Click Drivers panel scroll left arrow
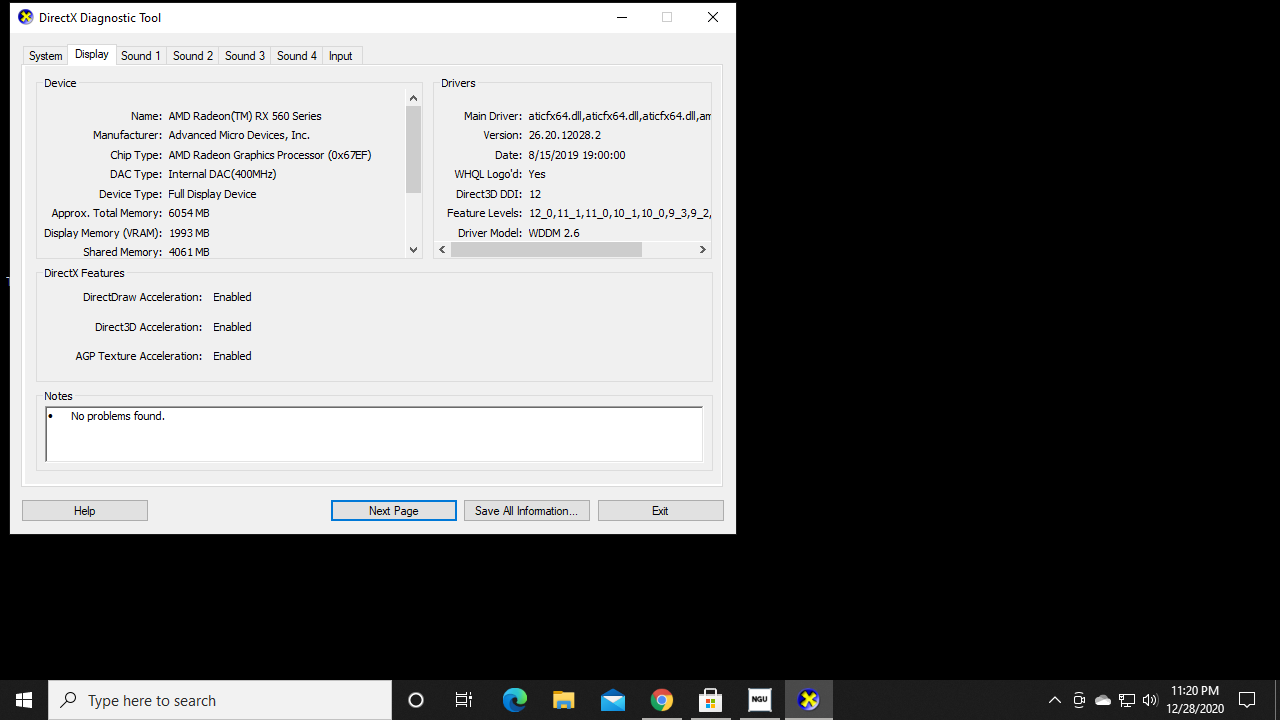The width and height of the screenshot is (1280, 720). tap(443, 250)
